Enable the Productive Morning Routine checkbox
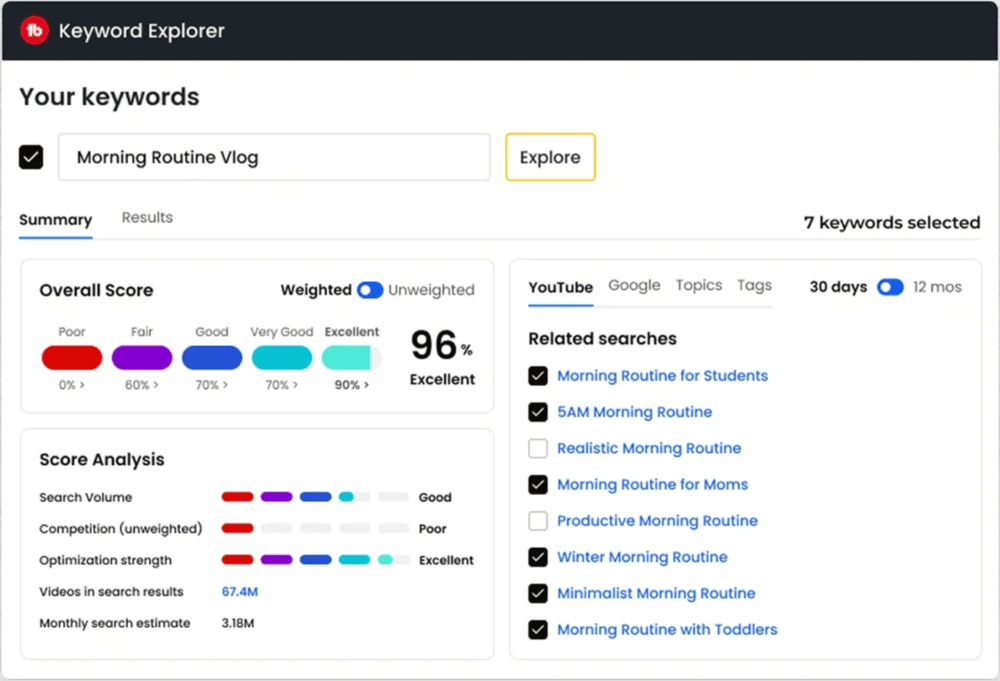Viewport: 1000px width, 681px height. 538,521
